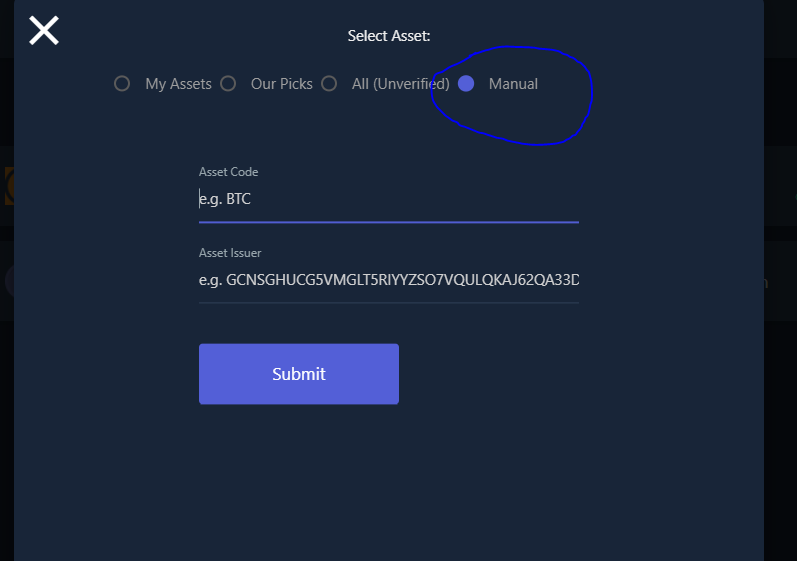
Task: Pick the Manual radio button
Action: tap(466, 84)
